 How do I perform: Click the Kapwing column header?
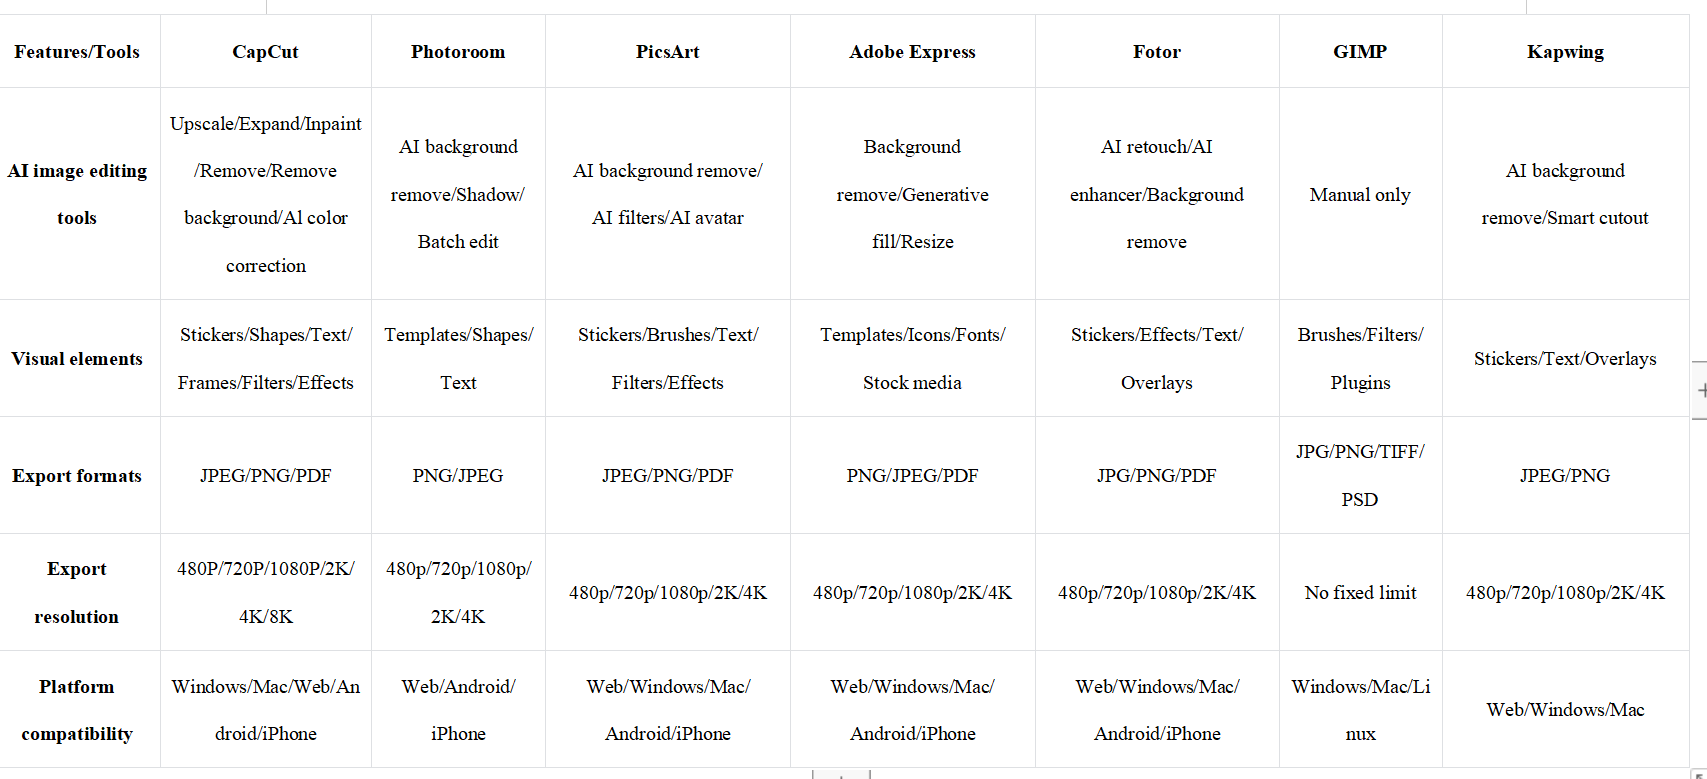point(1565,52)
